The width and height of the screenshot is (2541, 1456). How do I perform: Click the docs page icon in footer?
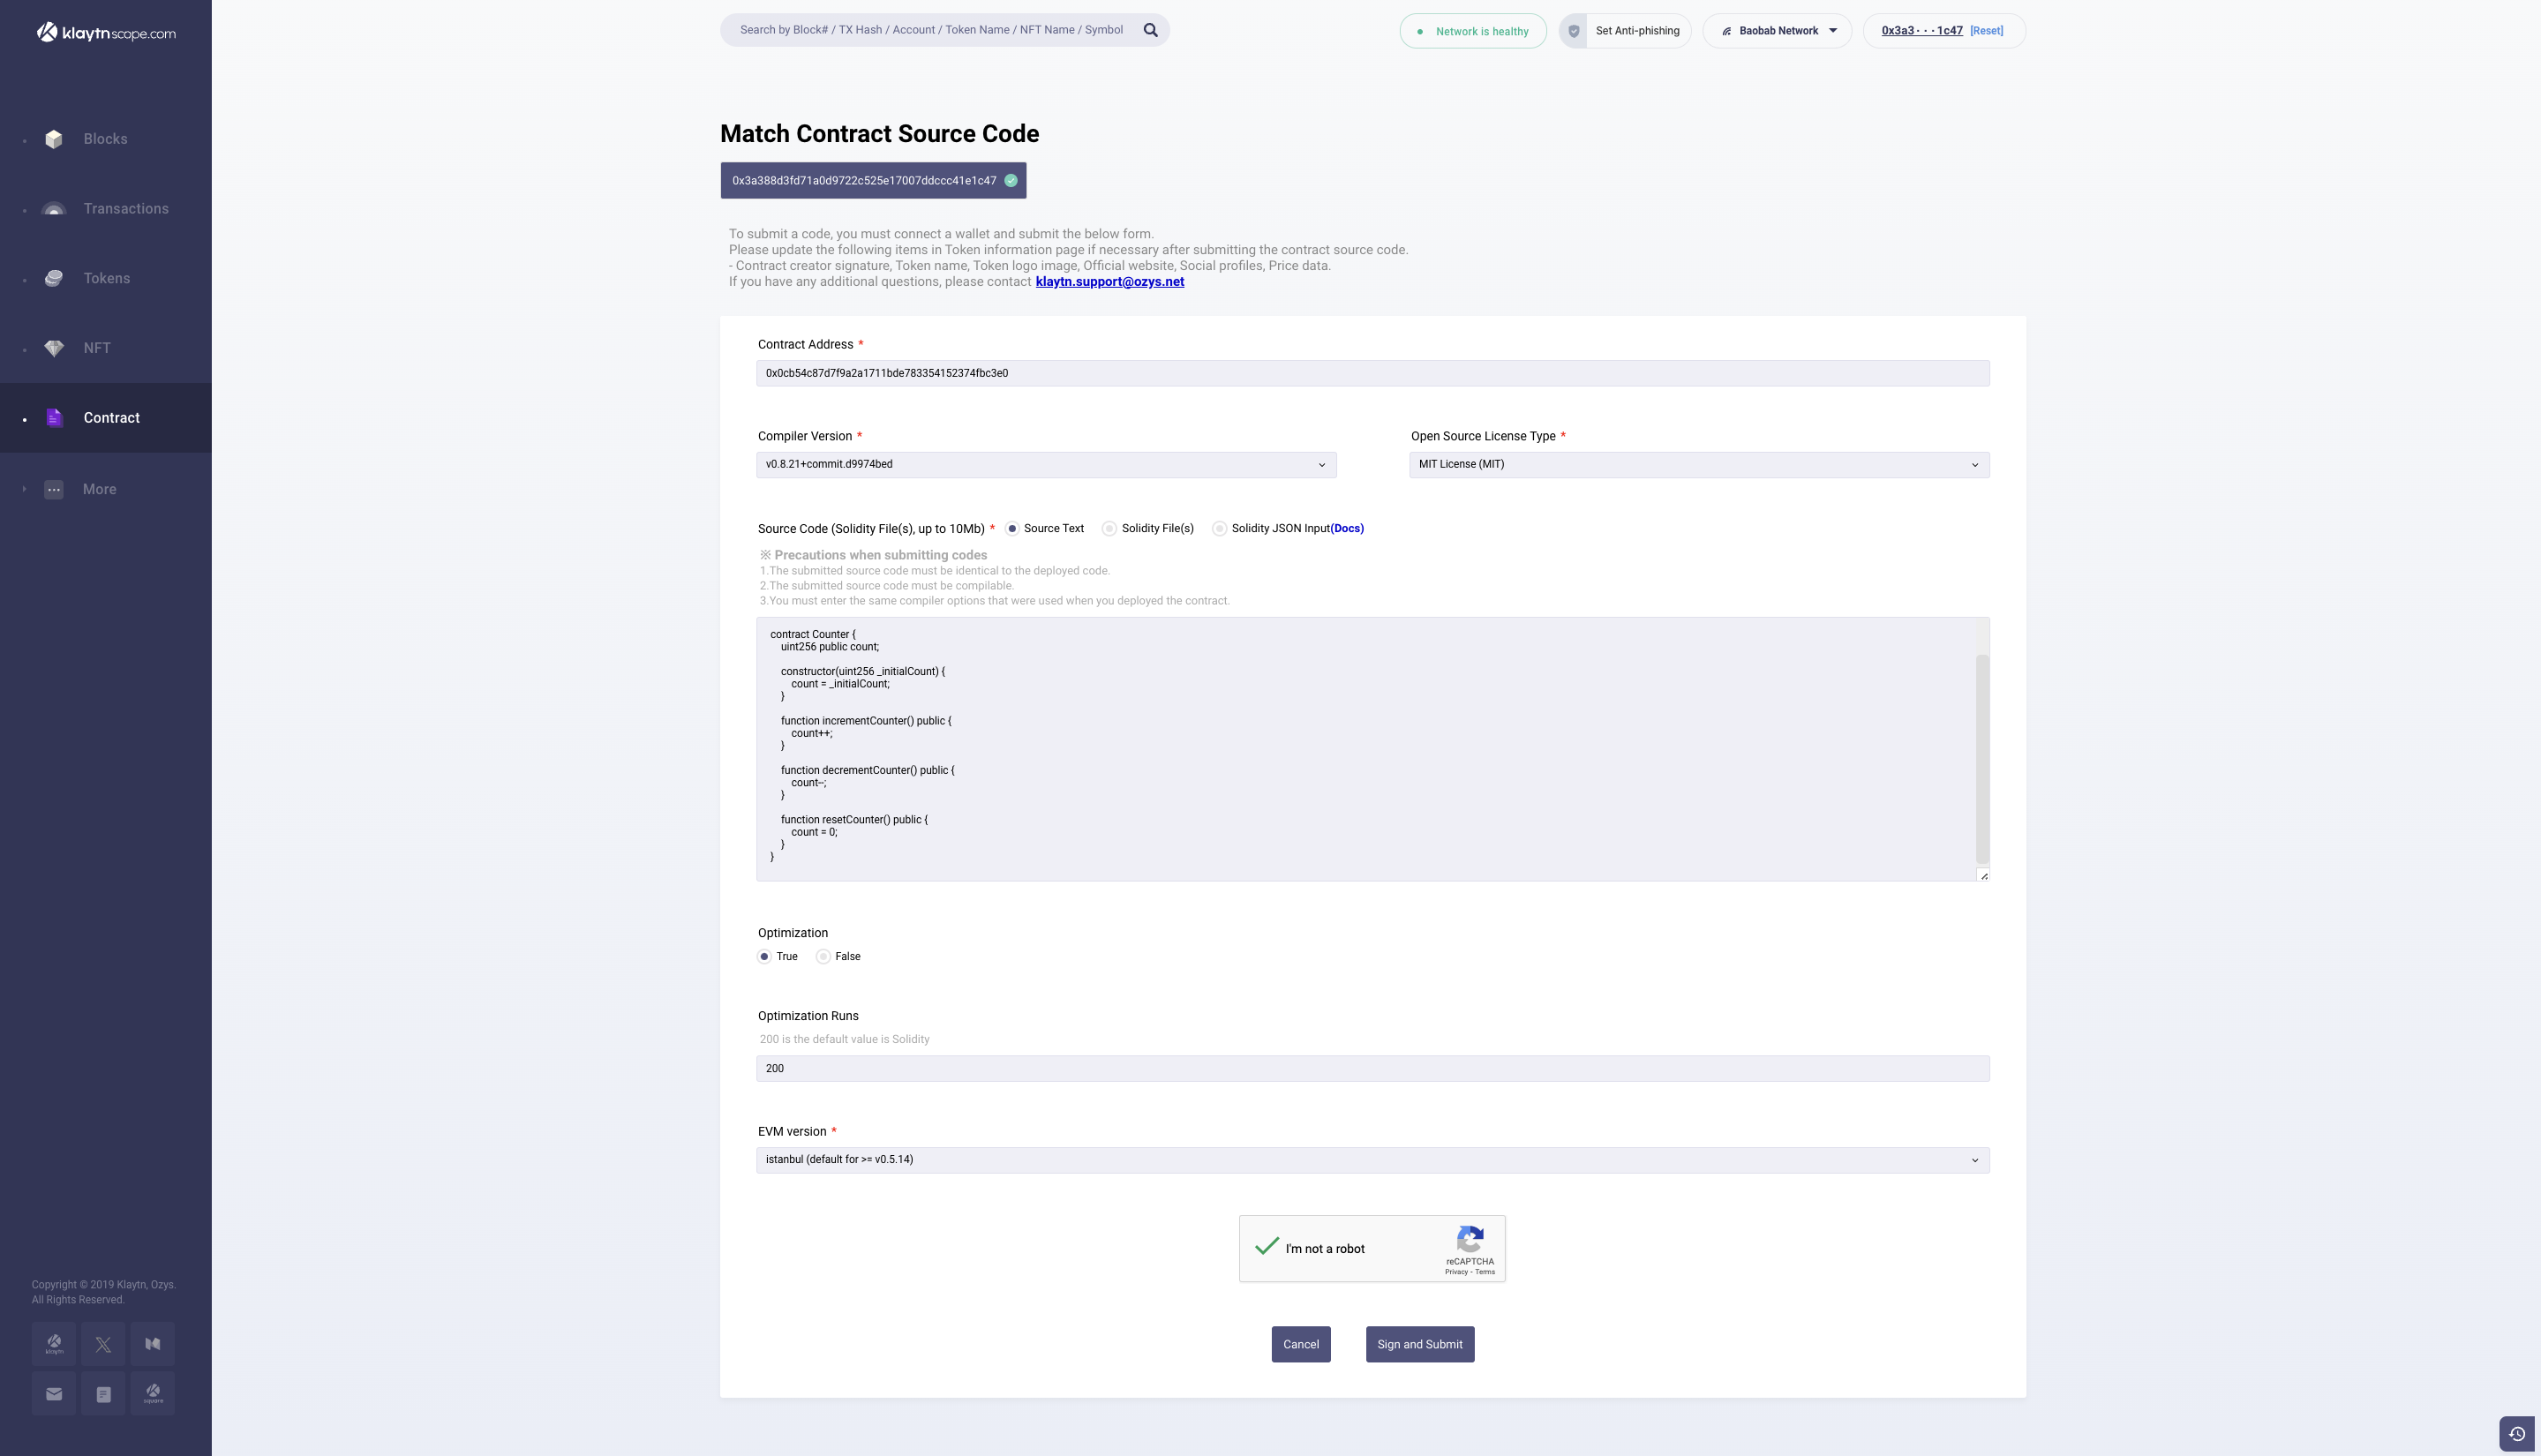pos(103,1393)
